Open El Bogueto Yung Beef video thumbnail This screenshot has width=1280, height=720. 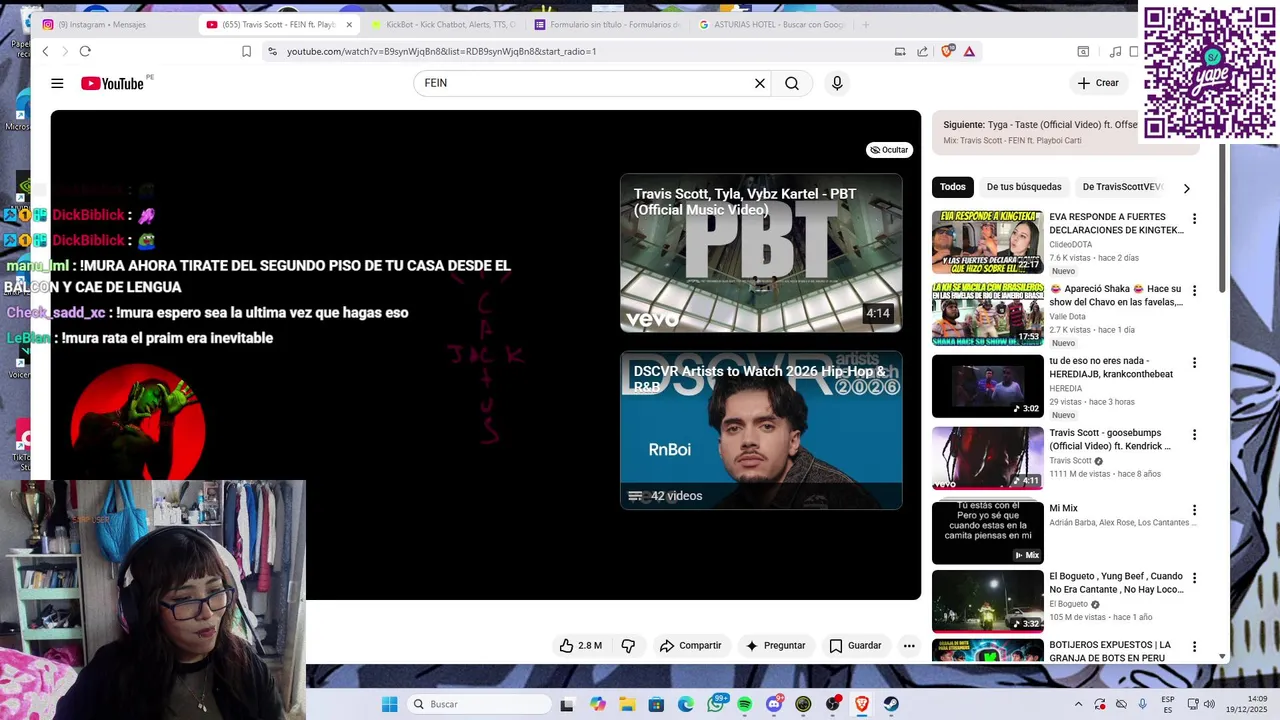[988, 601]
